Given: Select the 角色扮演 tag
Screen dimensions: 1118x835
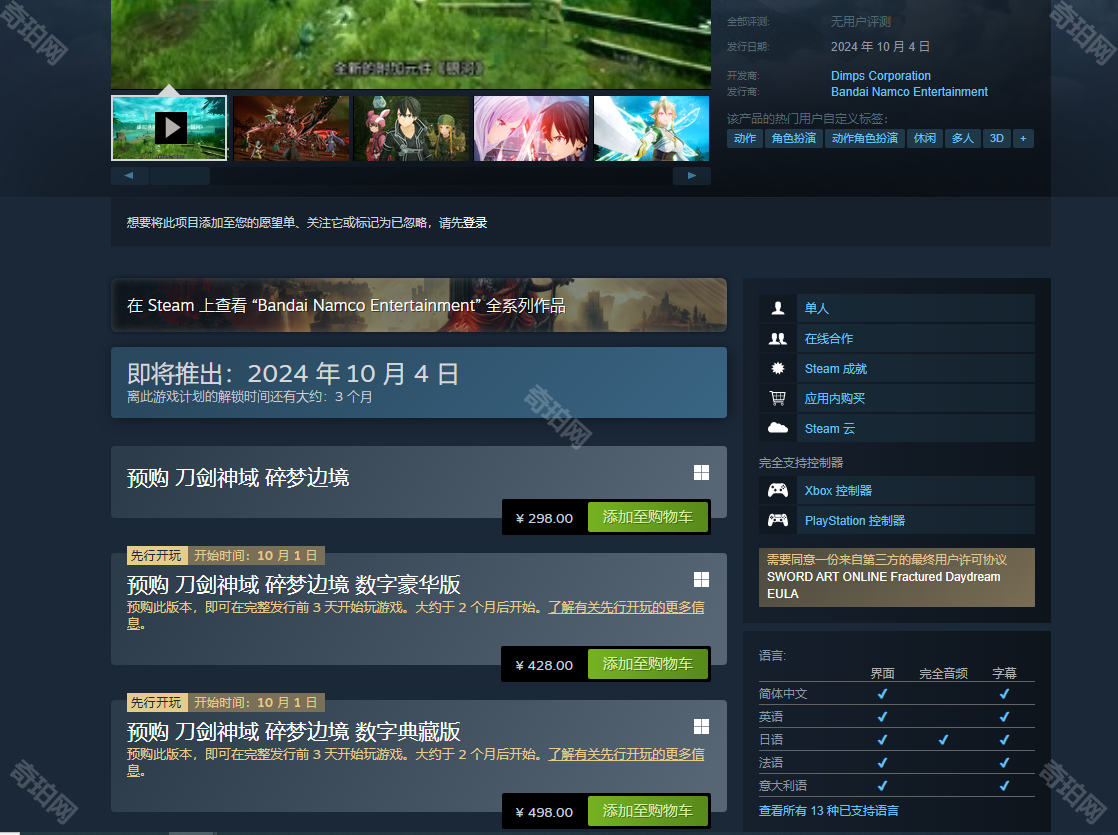Looking at the screenshot, I should tap(794, 138).
